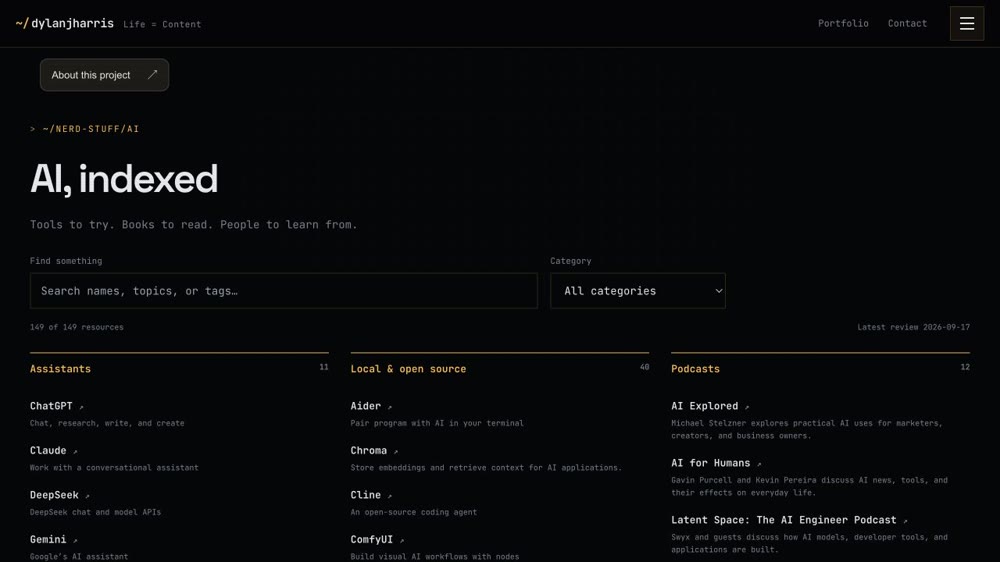Open the Chroma resource link

pyautogui.click(x=369, y=450)
